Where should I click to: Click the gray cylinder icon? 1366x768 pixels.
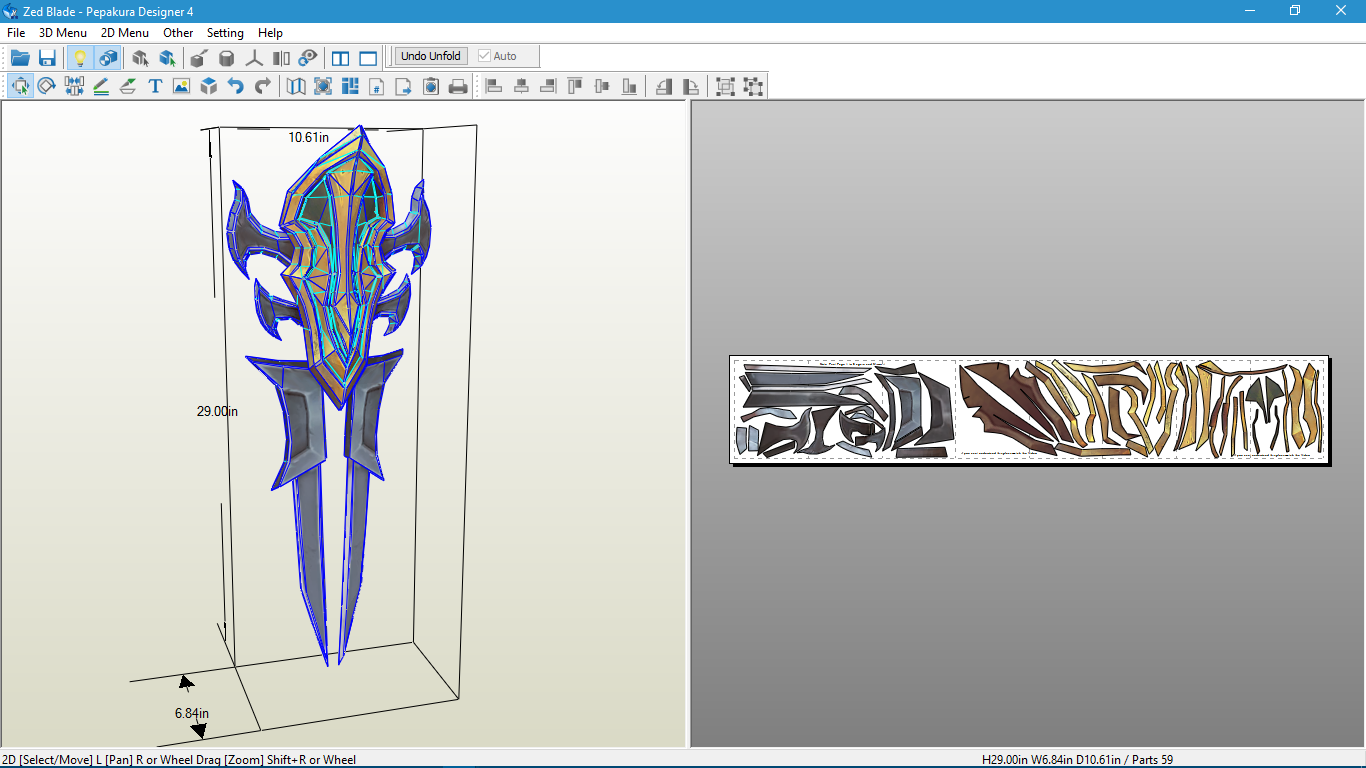click(227, 58)
